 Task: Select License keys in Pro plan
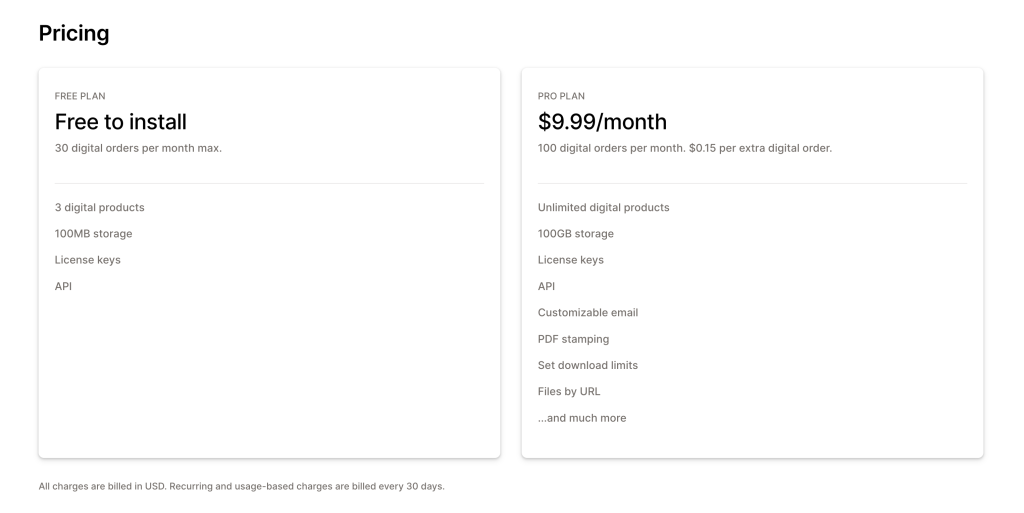click(571, 260)
